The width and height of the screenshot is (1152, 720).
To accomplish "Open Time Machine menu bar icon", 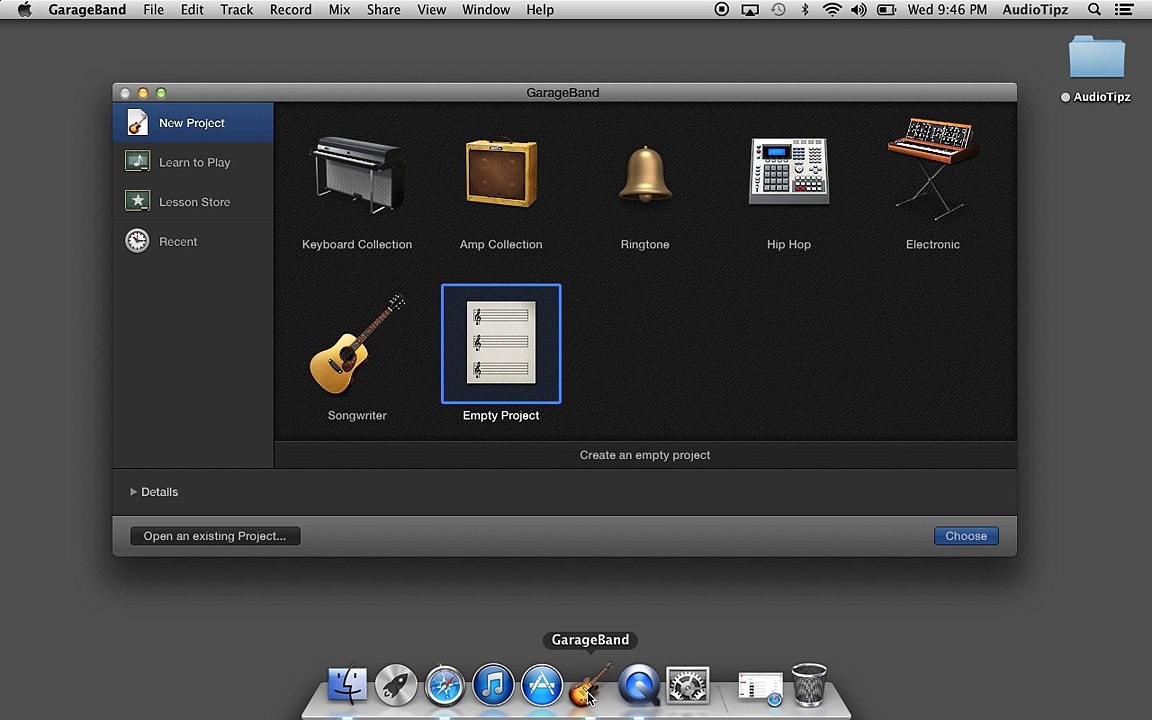I will (x=778, y=10).
